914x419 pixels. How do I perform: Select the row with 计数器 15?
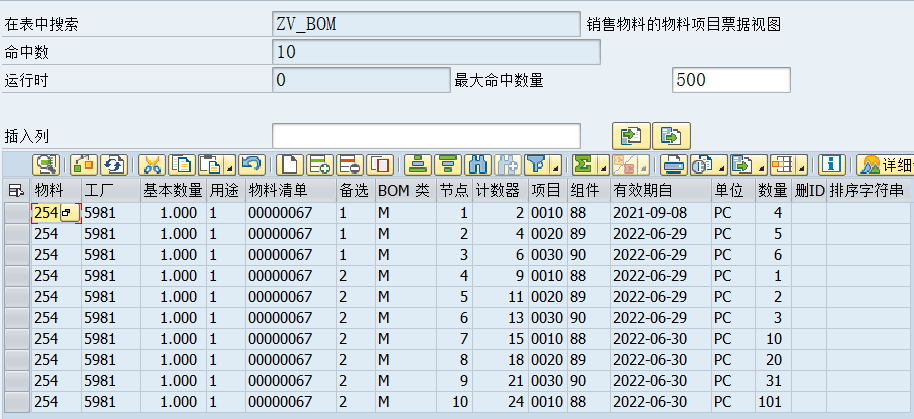pyautogui.click(x=17, y=339)
